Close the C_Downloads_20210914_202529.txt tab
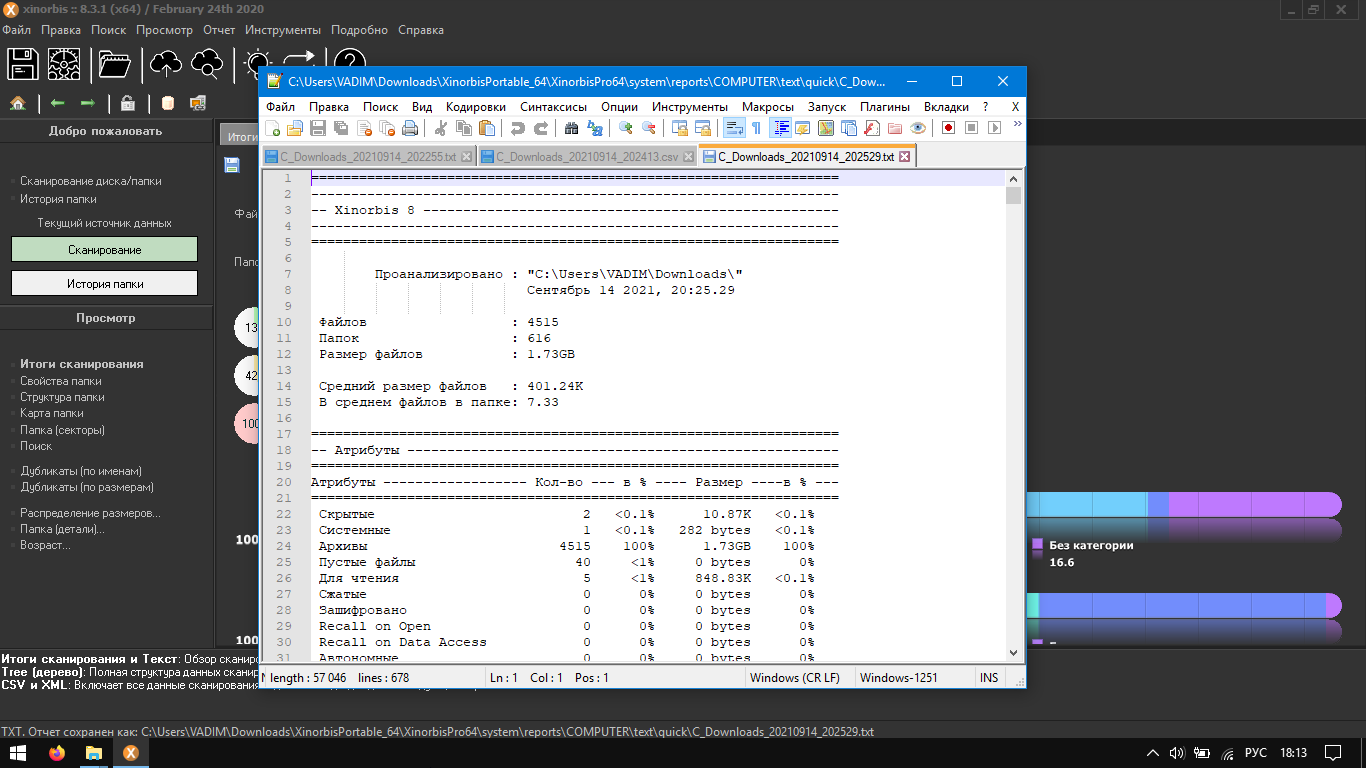This screenshot has height=768, width=1366. 904,157
